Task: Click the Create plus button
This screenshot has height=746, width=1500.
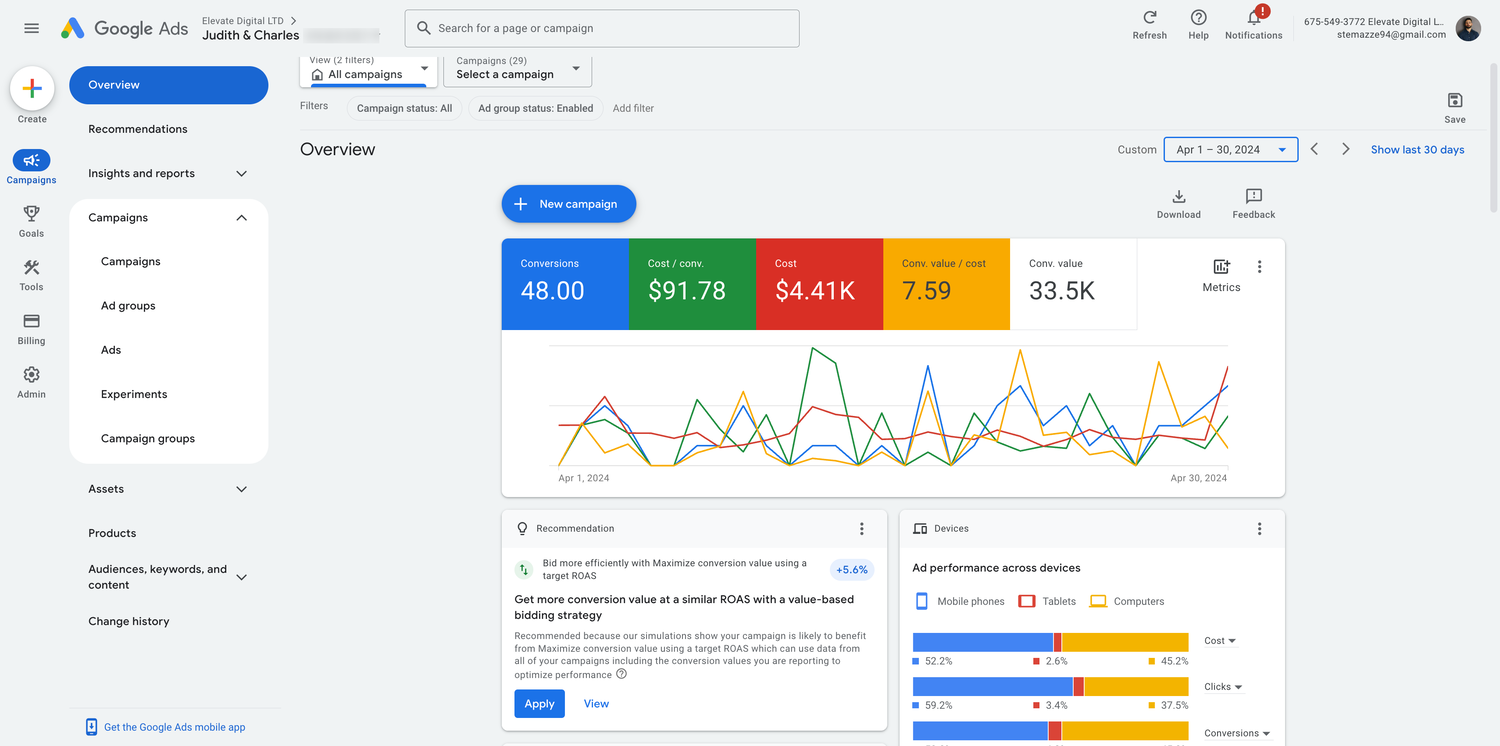Action: 32,89
